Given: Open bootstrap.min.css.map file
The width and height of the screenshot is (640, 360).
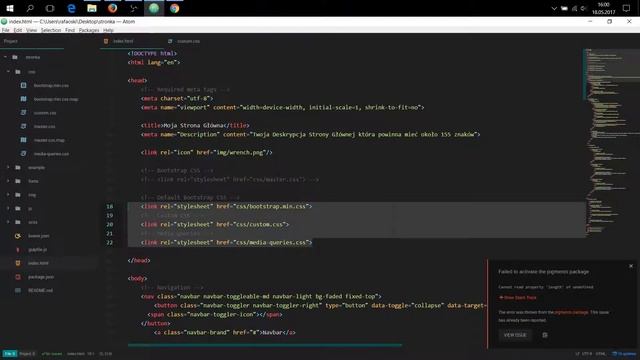Looking at the screenshot, I should tap(56, 99).
